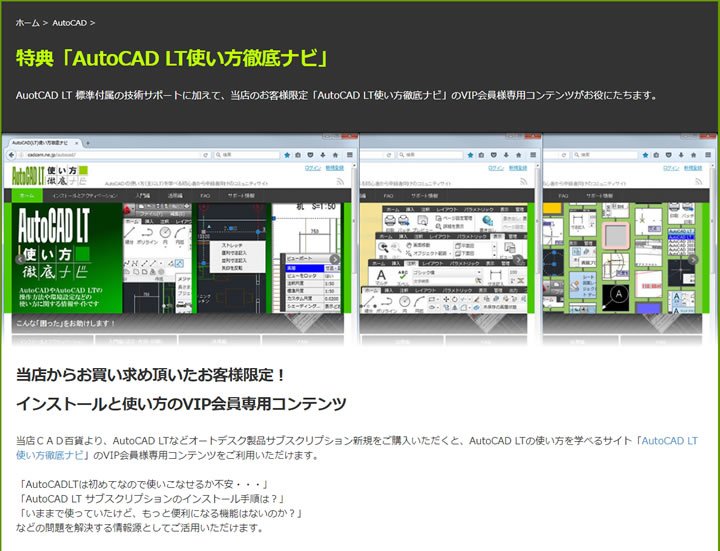Viewport: 720px width, 551px height.
Task: Open the black circled-A thumbnail in grid
Action: pyautogui.click(x=615, y=297)
